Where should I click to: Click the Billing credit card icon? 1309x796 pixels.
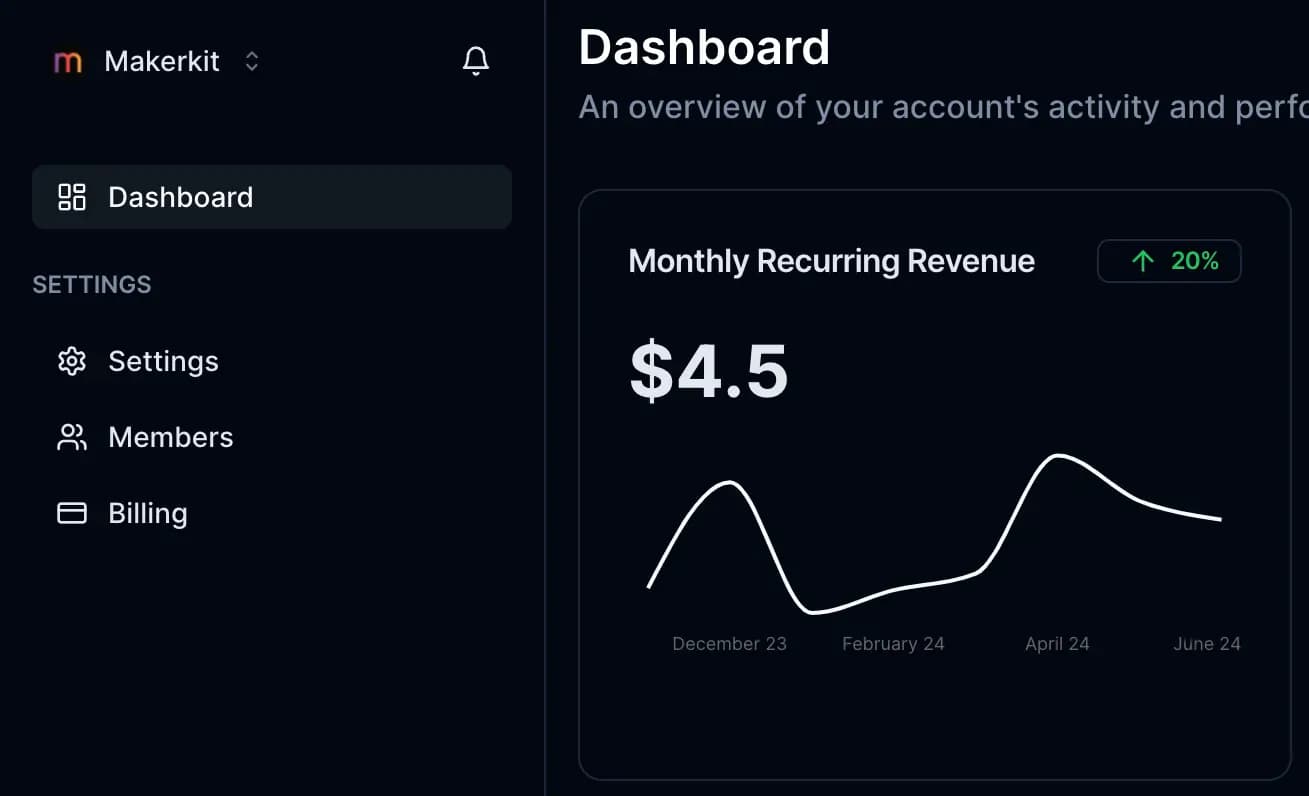pos(71,512)
